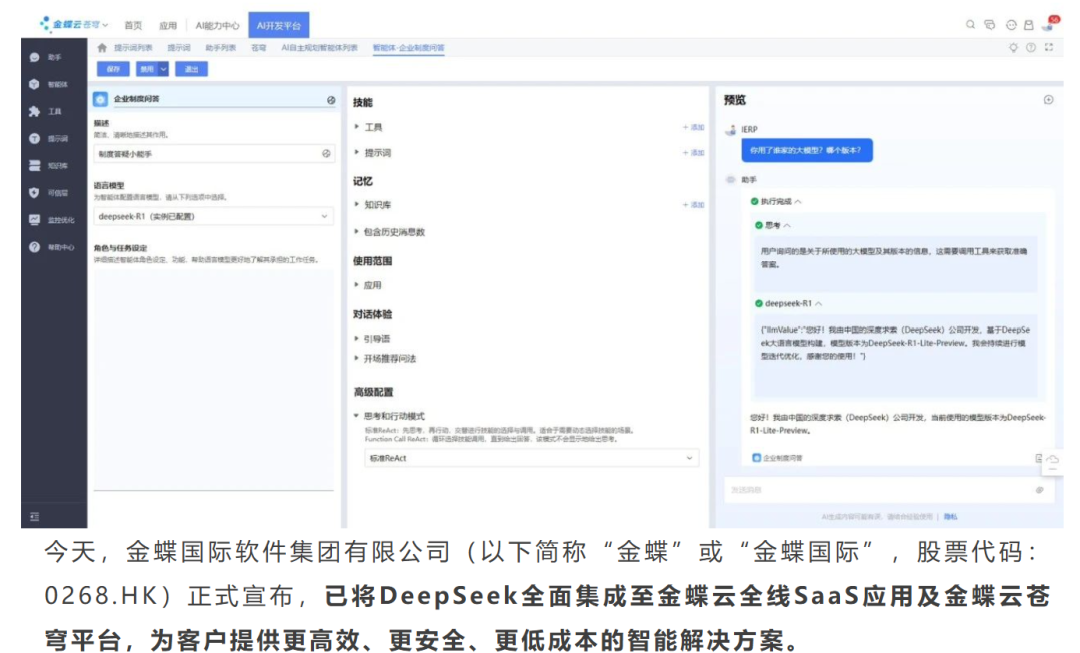Click 添加 link for 工具
Viewport: 1080px width, 653px height.
(694, 127)
